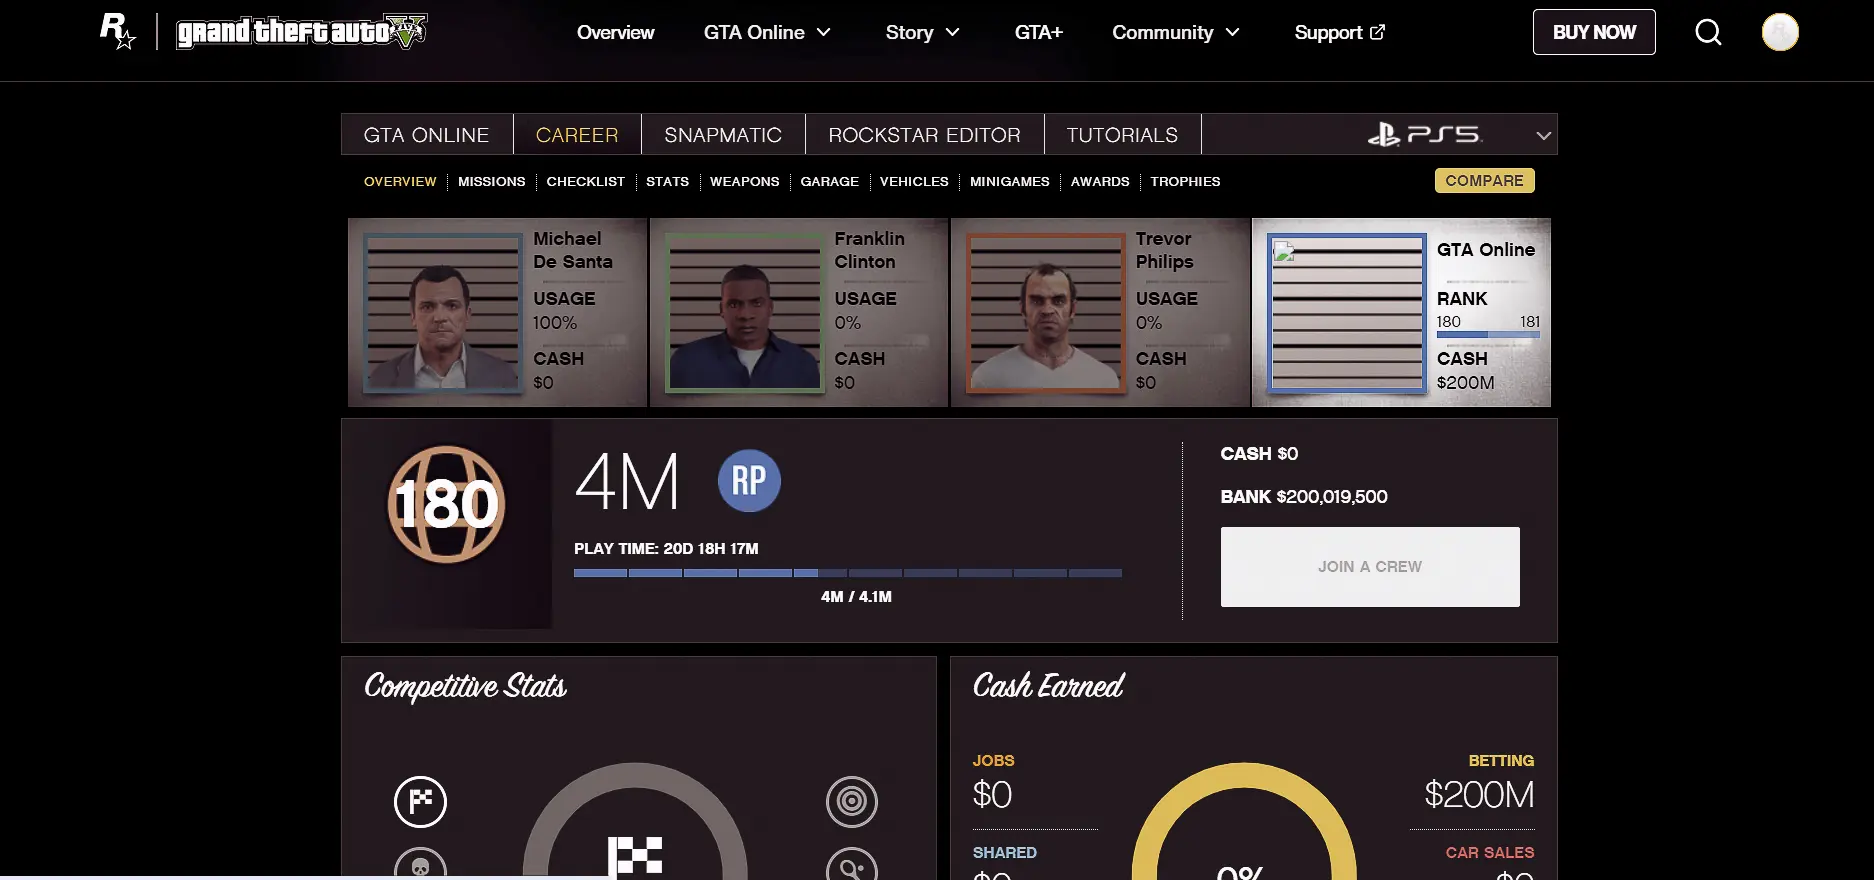1874x880 pixels.
Task: Select the skull icon in Competitive Stats
Action: coord(420,866)
